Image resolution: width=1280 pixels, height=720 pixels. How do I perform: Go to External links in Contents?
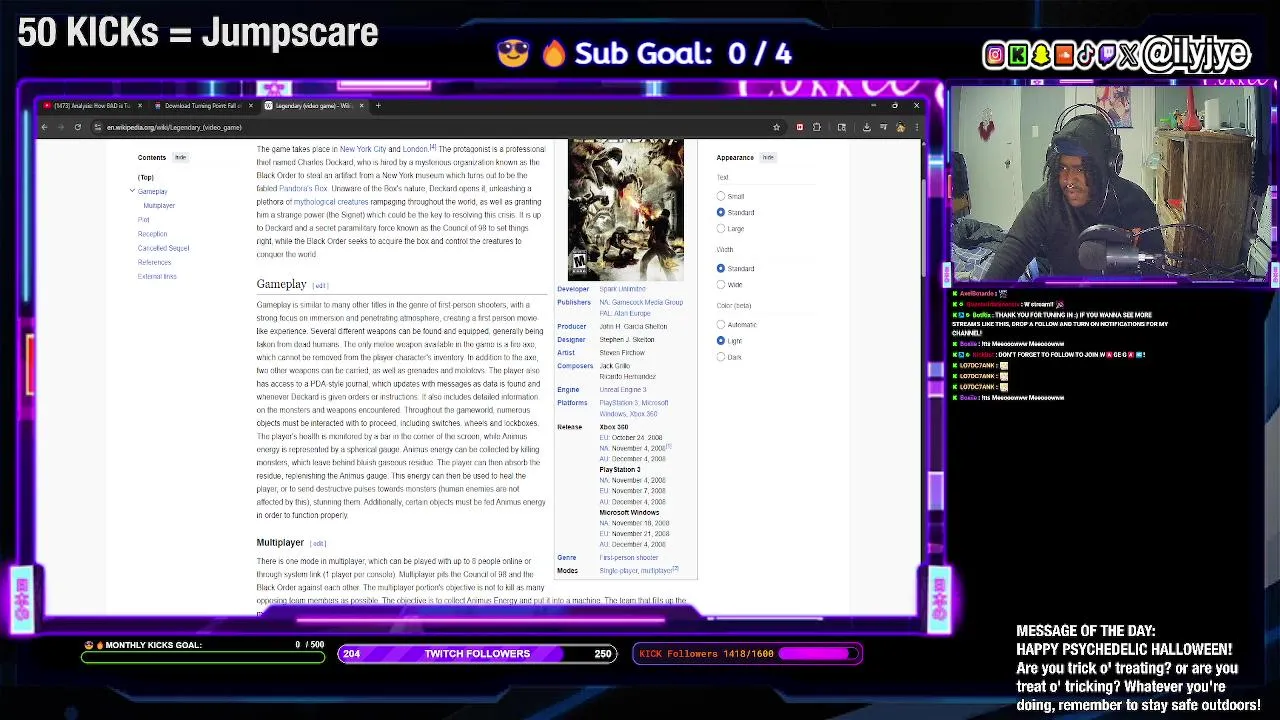157,276
